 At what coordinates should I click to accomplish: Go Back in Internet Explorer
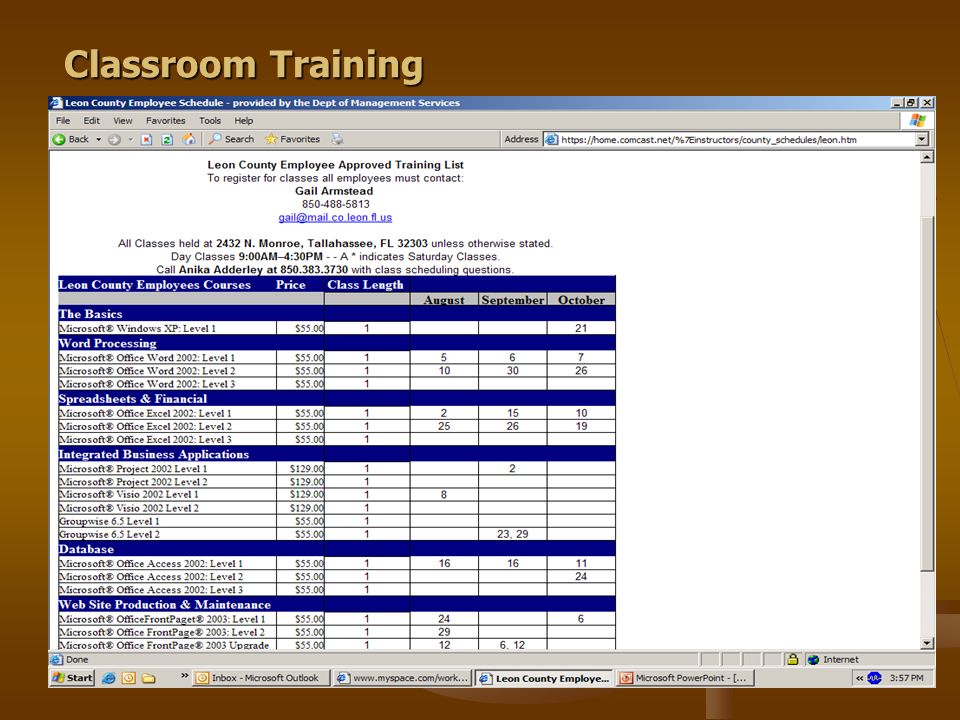click(71, 140)
